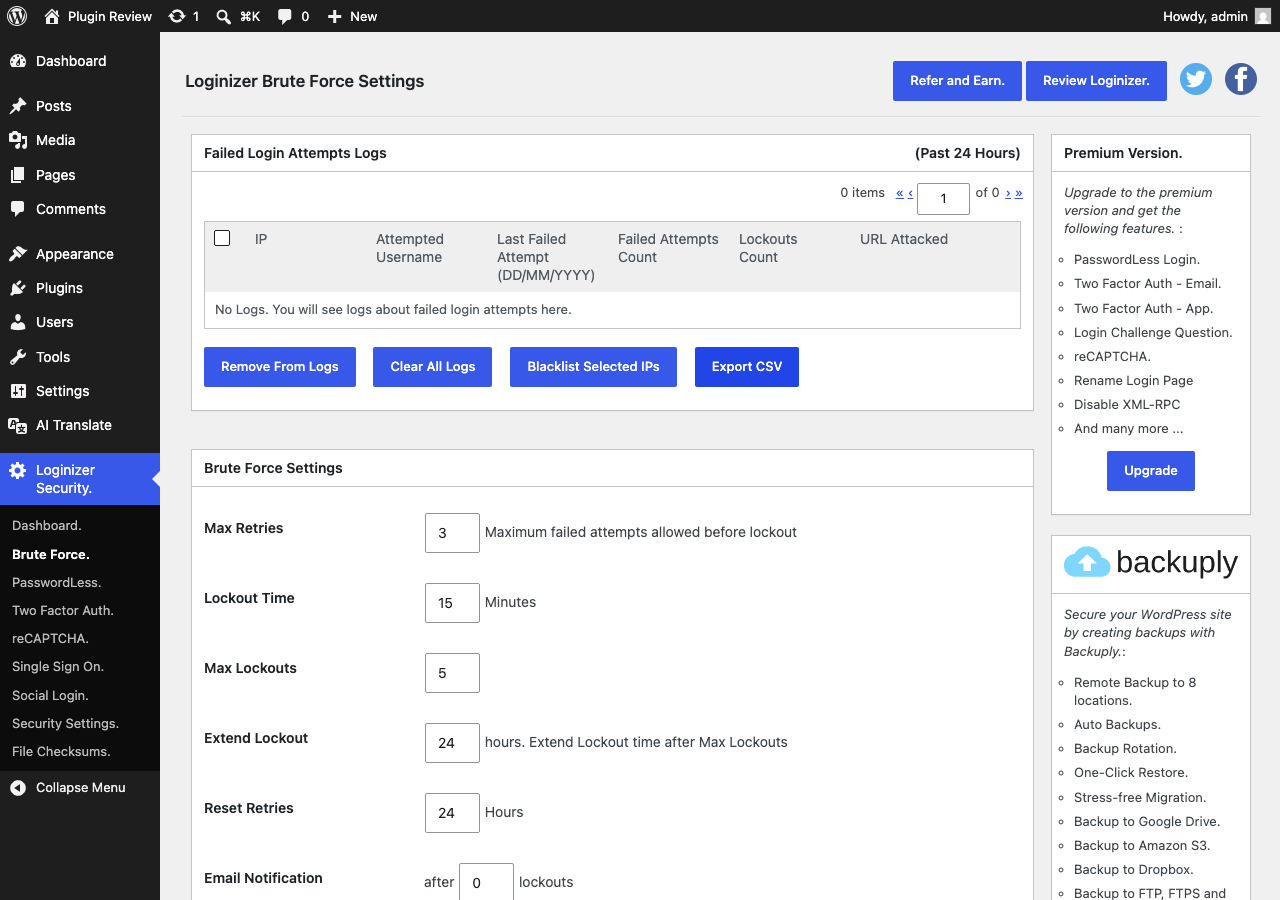Open the Social Login. submenu item

pyautogui.click(x=80, y=695)
